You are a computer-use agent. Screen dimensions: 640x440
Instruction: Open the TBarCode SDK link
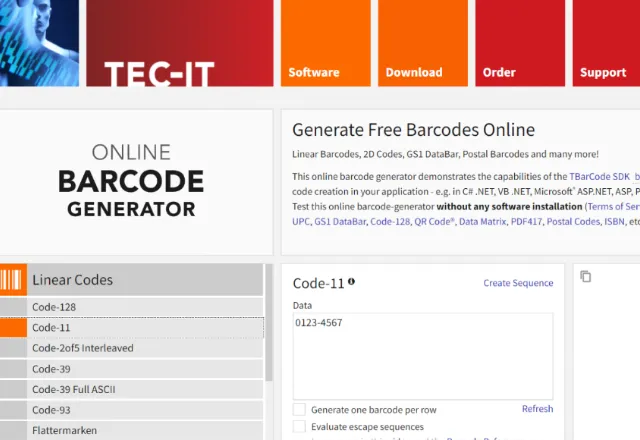click(599, 176)
